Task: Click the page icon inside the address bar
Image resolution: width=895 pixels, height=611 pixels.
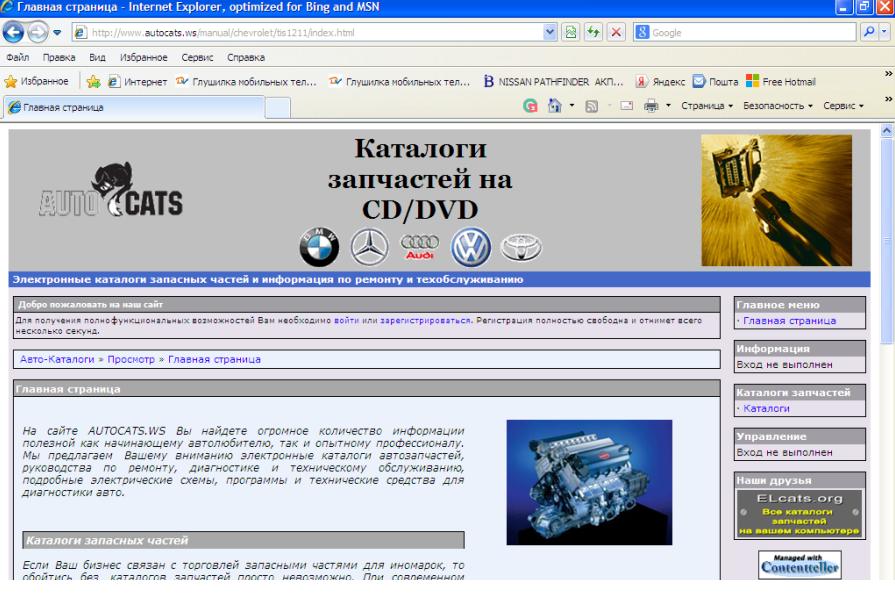Action: pos(80,33)
